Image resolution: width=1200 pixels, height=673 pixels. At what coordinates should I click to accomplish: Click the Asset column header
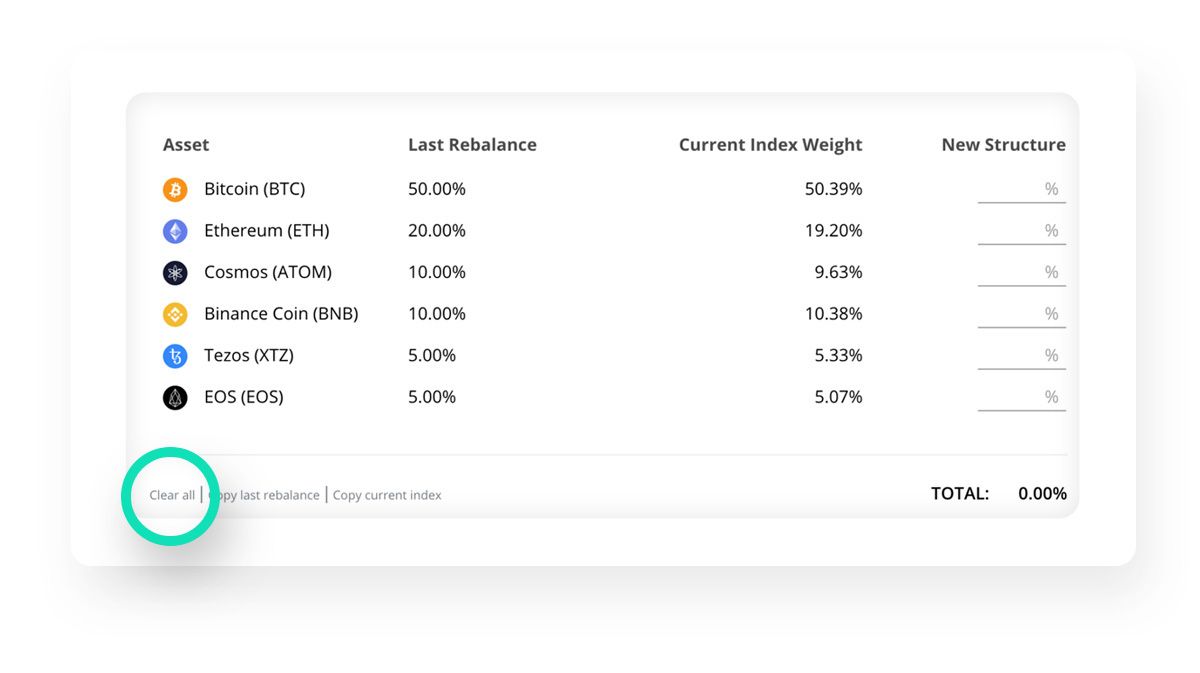(186, 145)
